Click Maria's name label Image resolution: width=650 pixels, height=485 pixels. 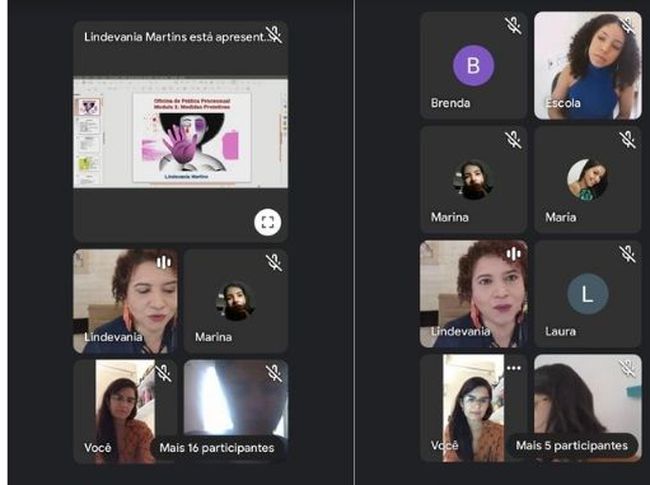[x=560, y=217]
